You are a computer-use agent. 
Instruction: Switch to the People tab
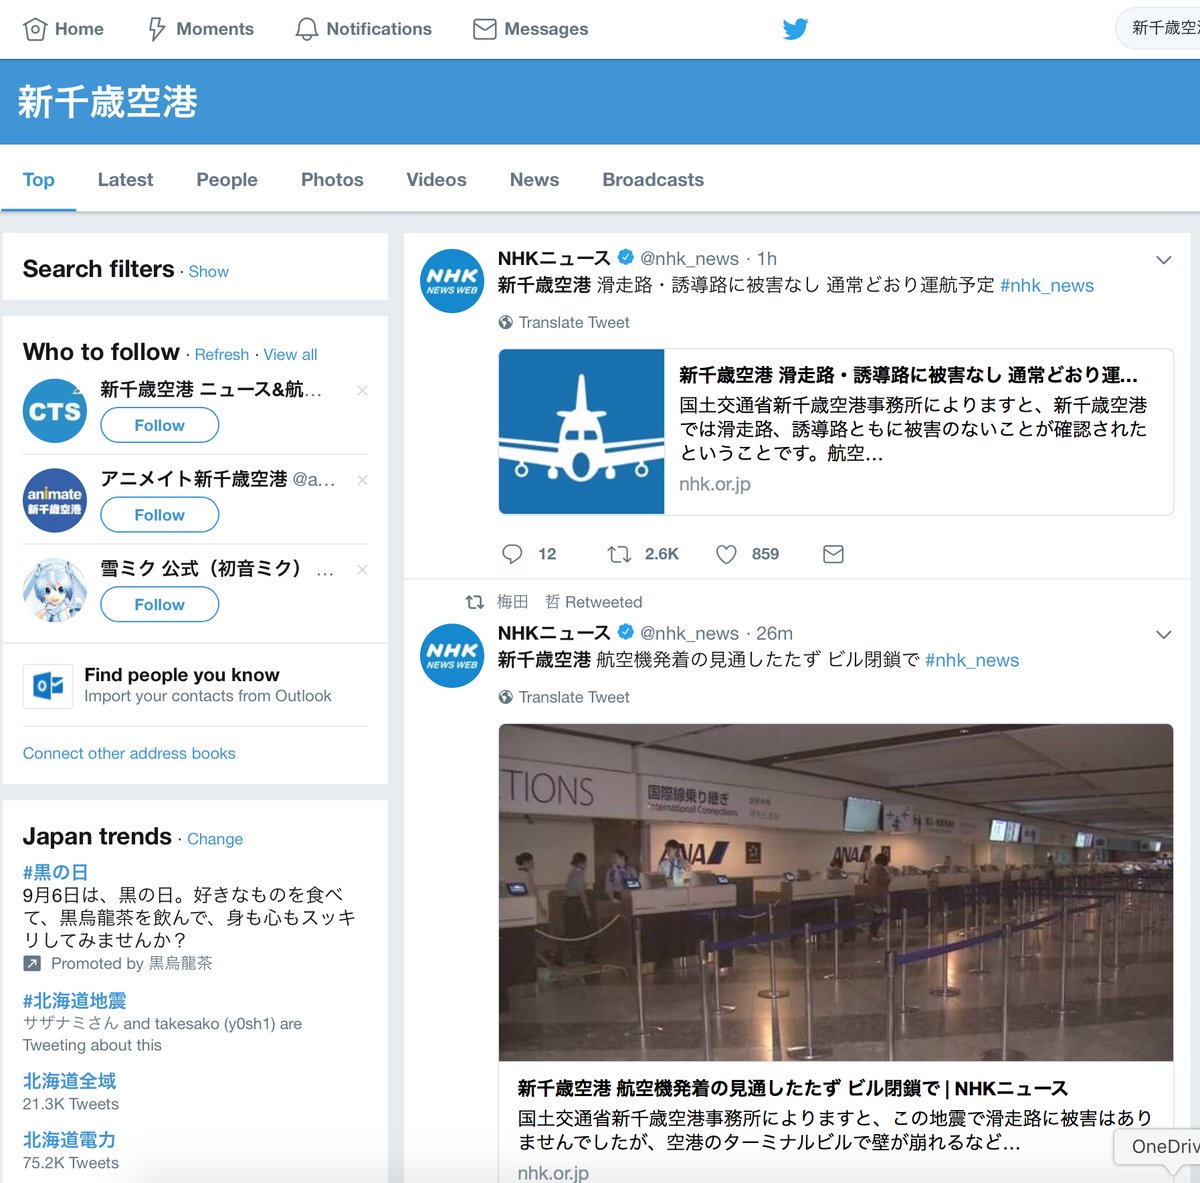coord(227,180)
